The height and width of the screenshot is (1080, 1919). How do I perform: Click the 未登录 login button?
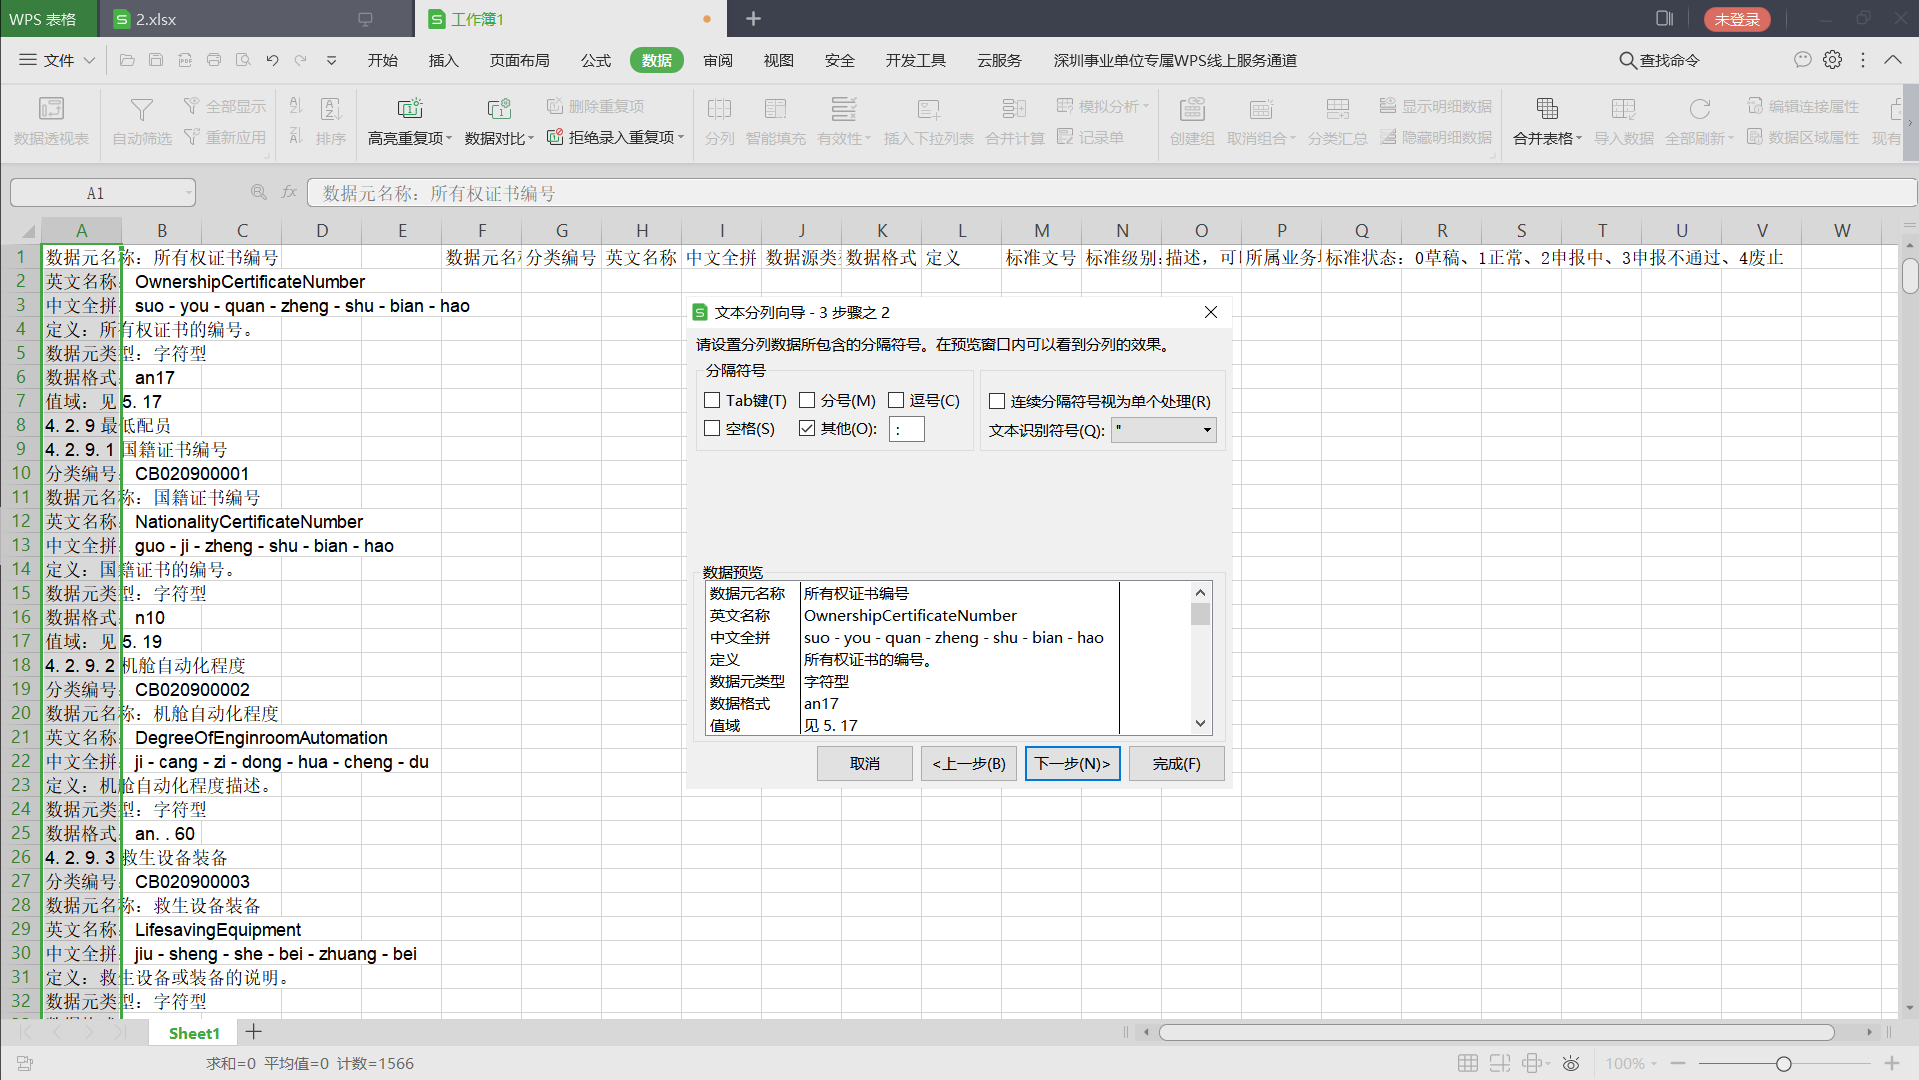click(x=1737, y=19)
